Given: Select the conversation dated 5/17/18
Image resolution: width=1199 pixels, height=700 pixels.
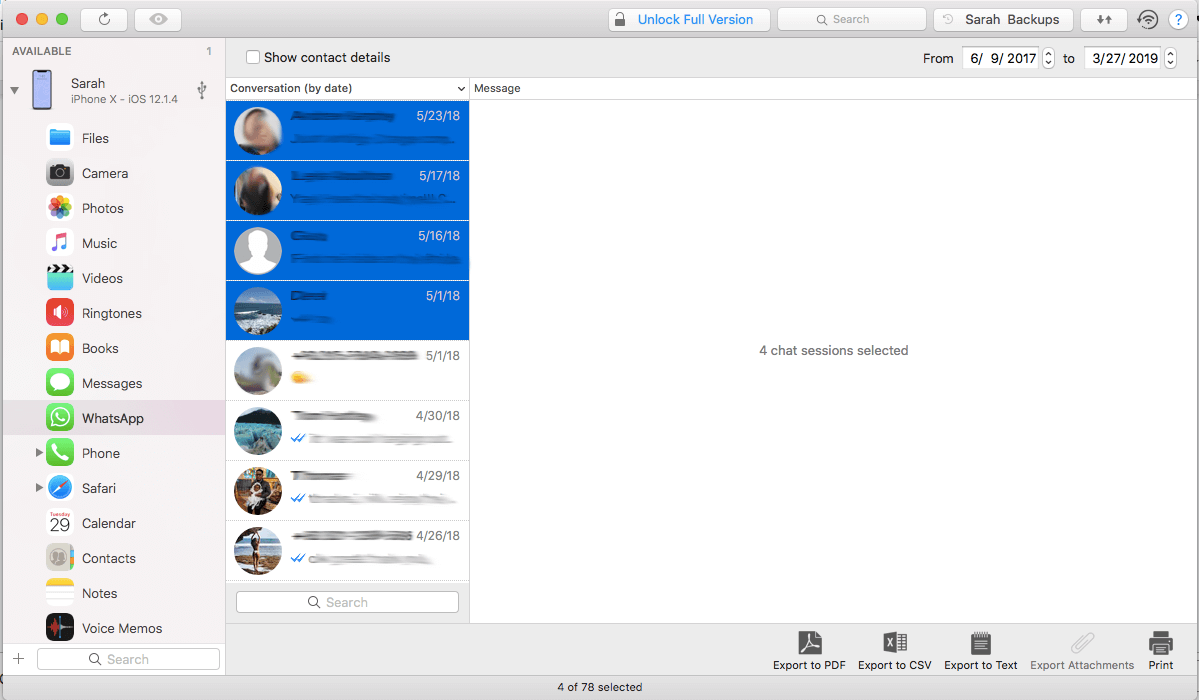Looking at the screenshot, I should tap(347, 190).
